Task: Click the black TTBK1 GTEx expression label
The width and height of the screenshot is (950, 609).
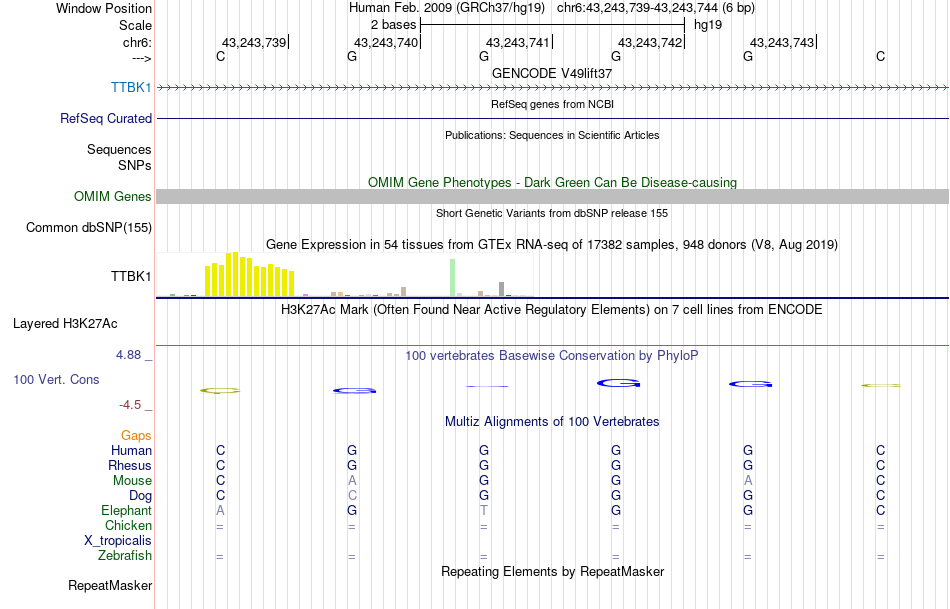Action: tap(131, 276)
